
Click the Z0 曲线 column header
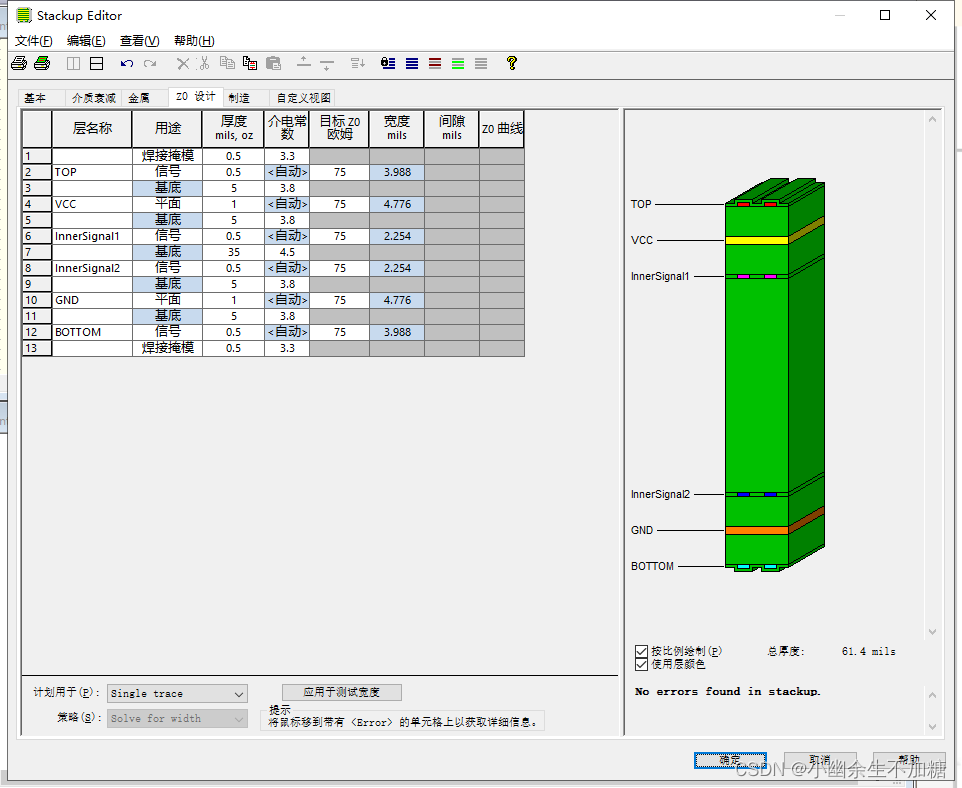coord(502,129)
